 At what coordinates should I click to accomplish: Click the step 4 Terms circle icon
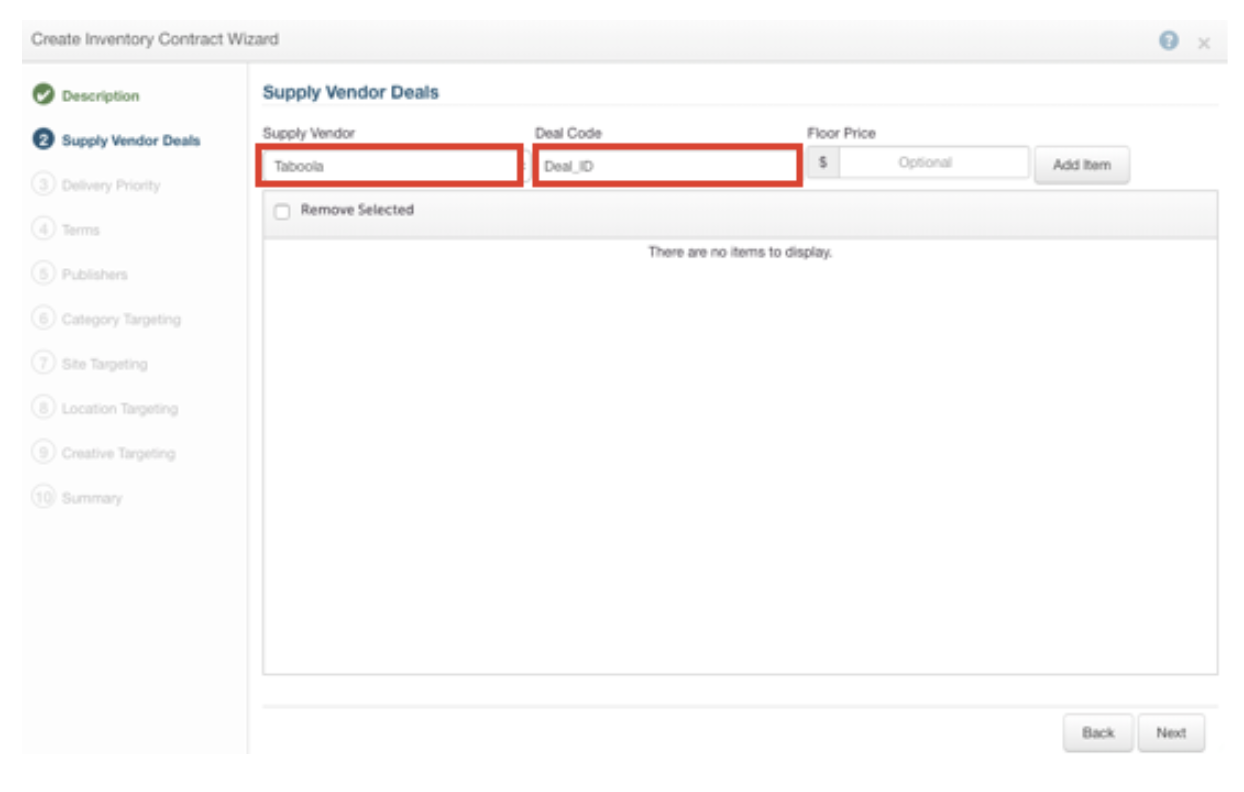[x=42, y=229]
